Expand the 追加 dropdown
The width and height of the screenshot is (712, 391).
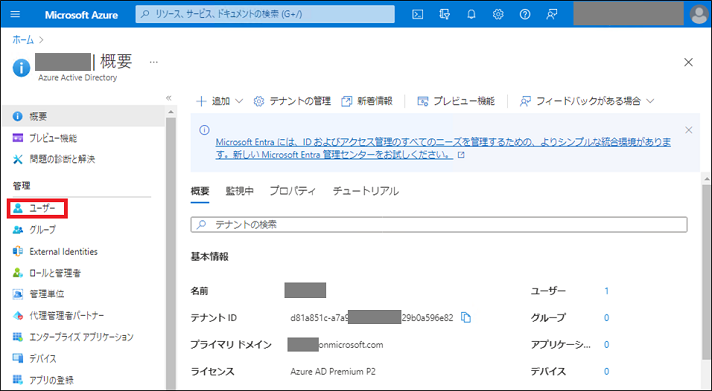[x=220, y=101]
